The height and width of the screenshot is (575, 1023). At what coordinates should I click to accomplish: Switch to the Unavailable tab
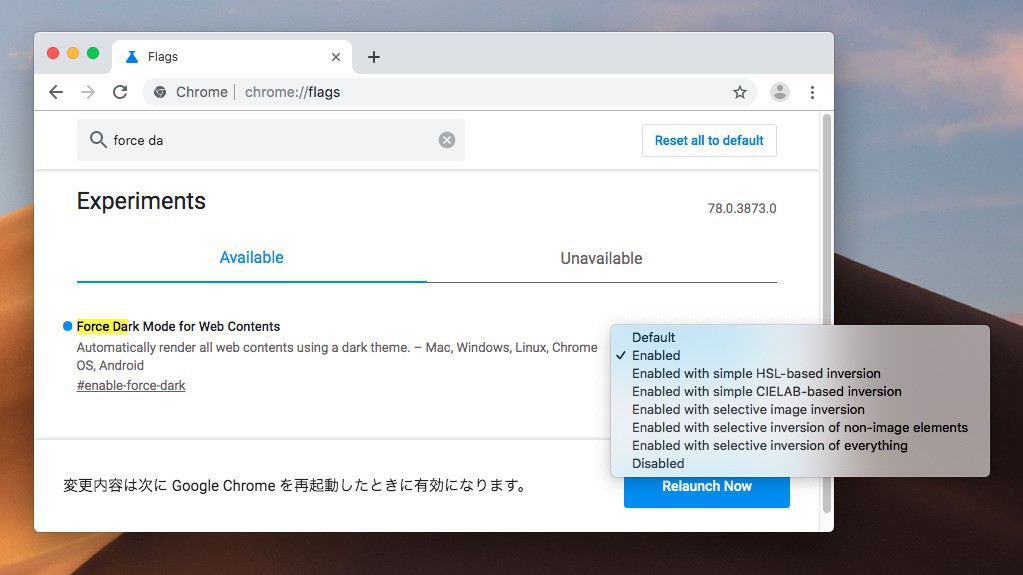602,258
